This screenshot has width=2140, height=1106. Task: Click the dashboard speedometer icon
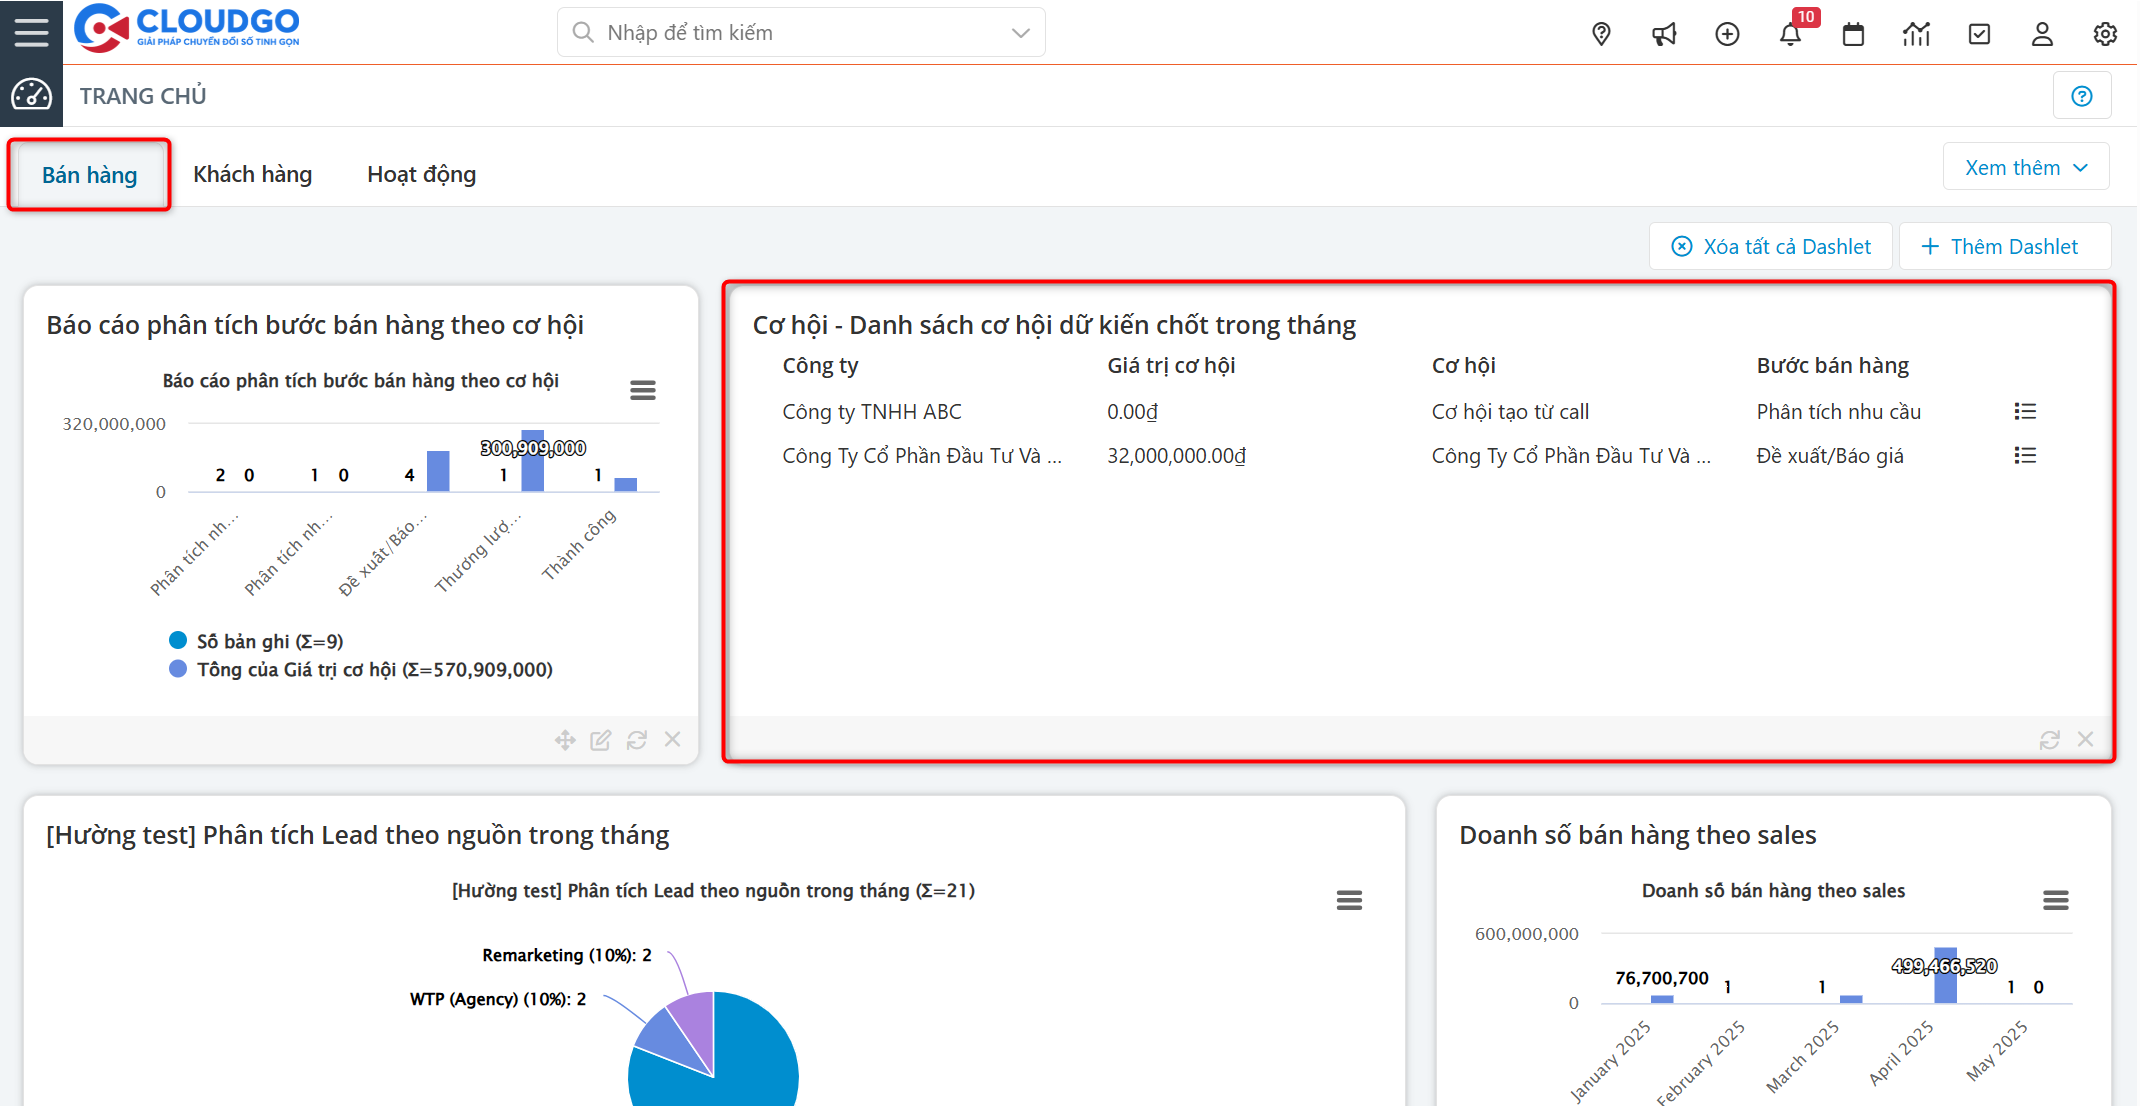coord(31,95)
